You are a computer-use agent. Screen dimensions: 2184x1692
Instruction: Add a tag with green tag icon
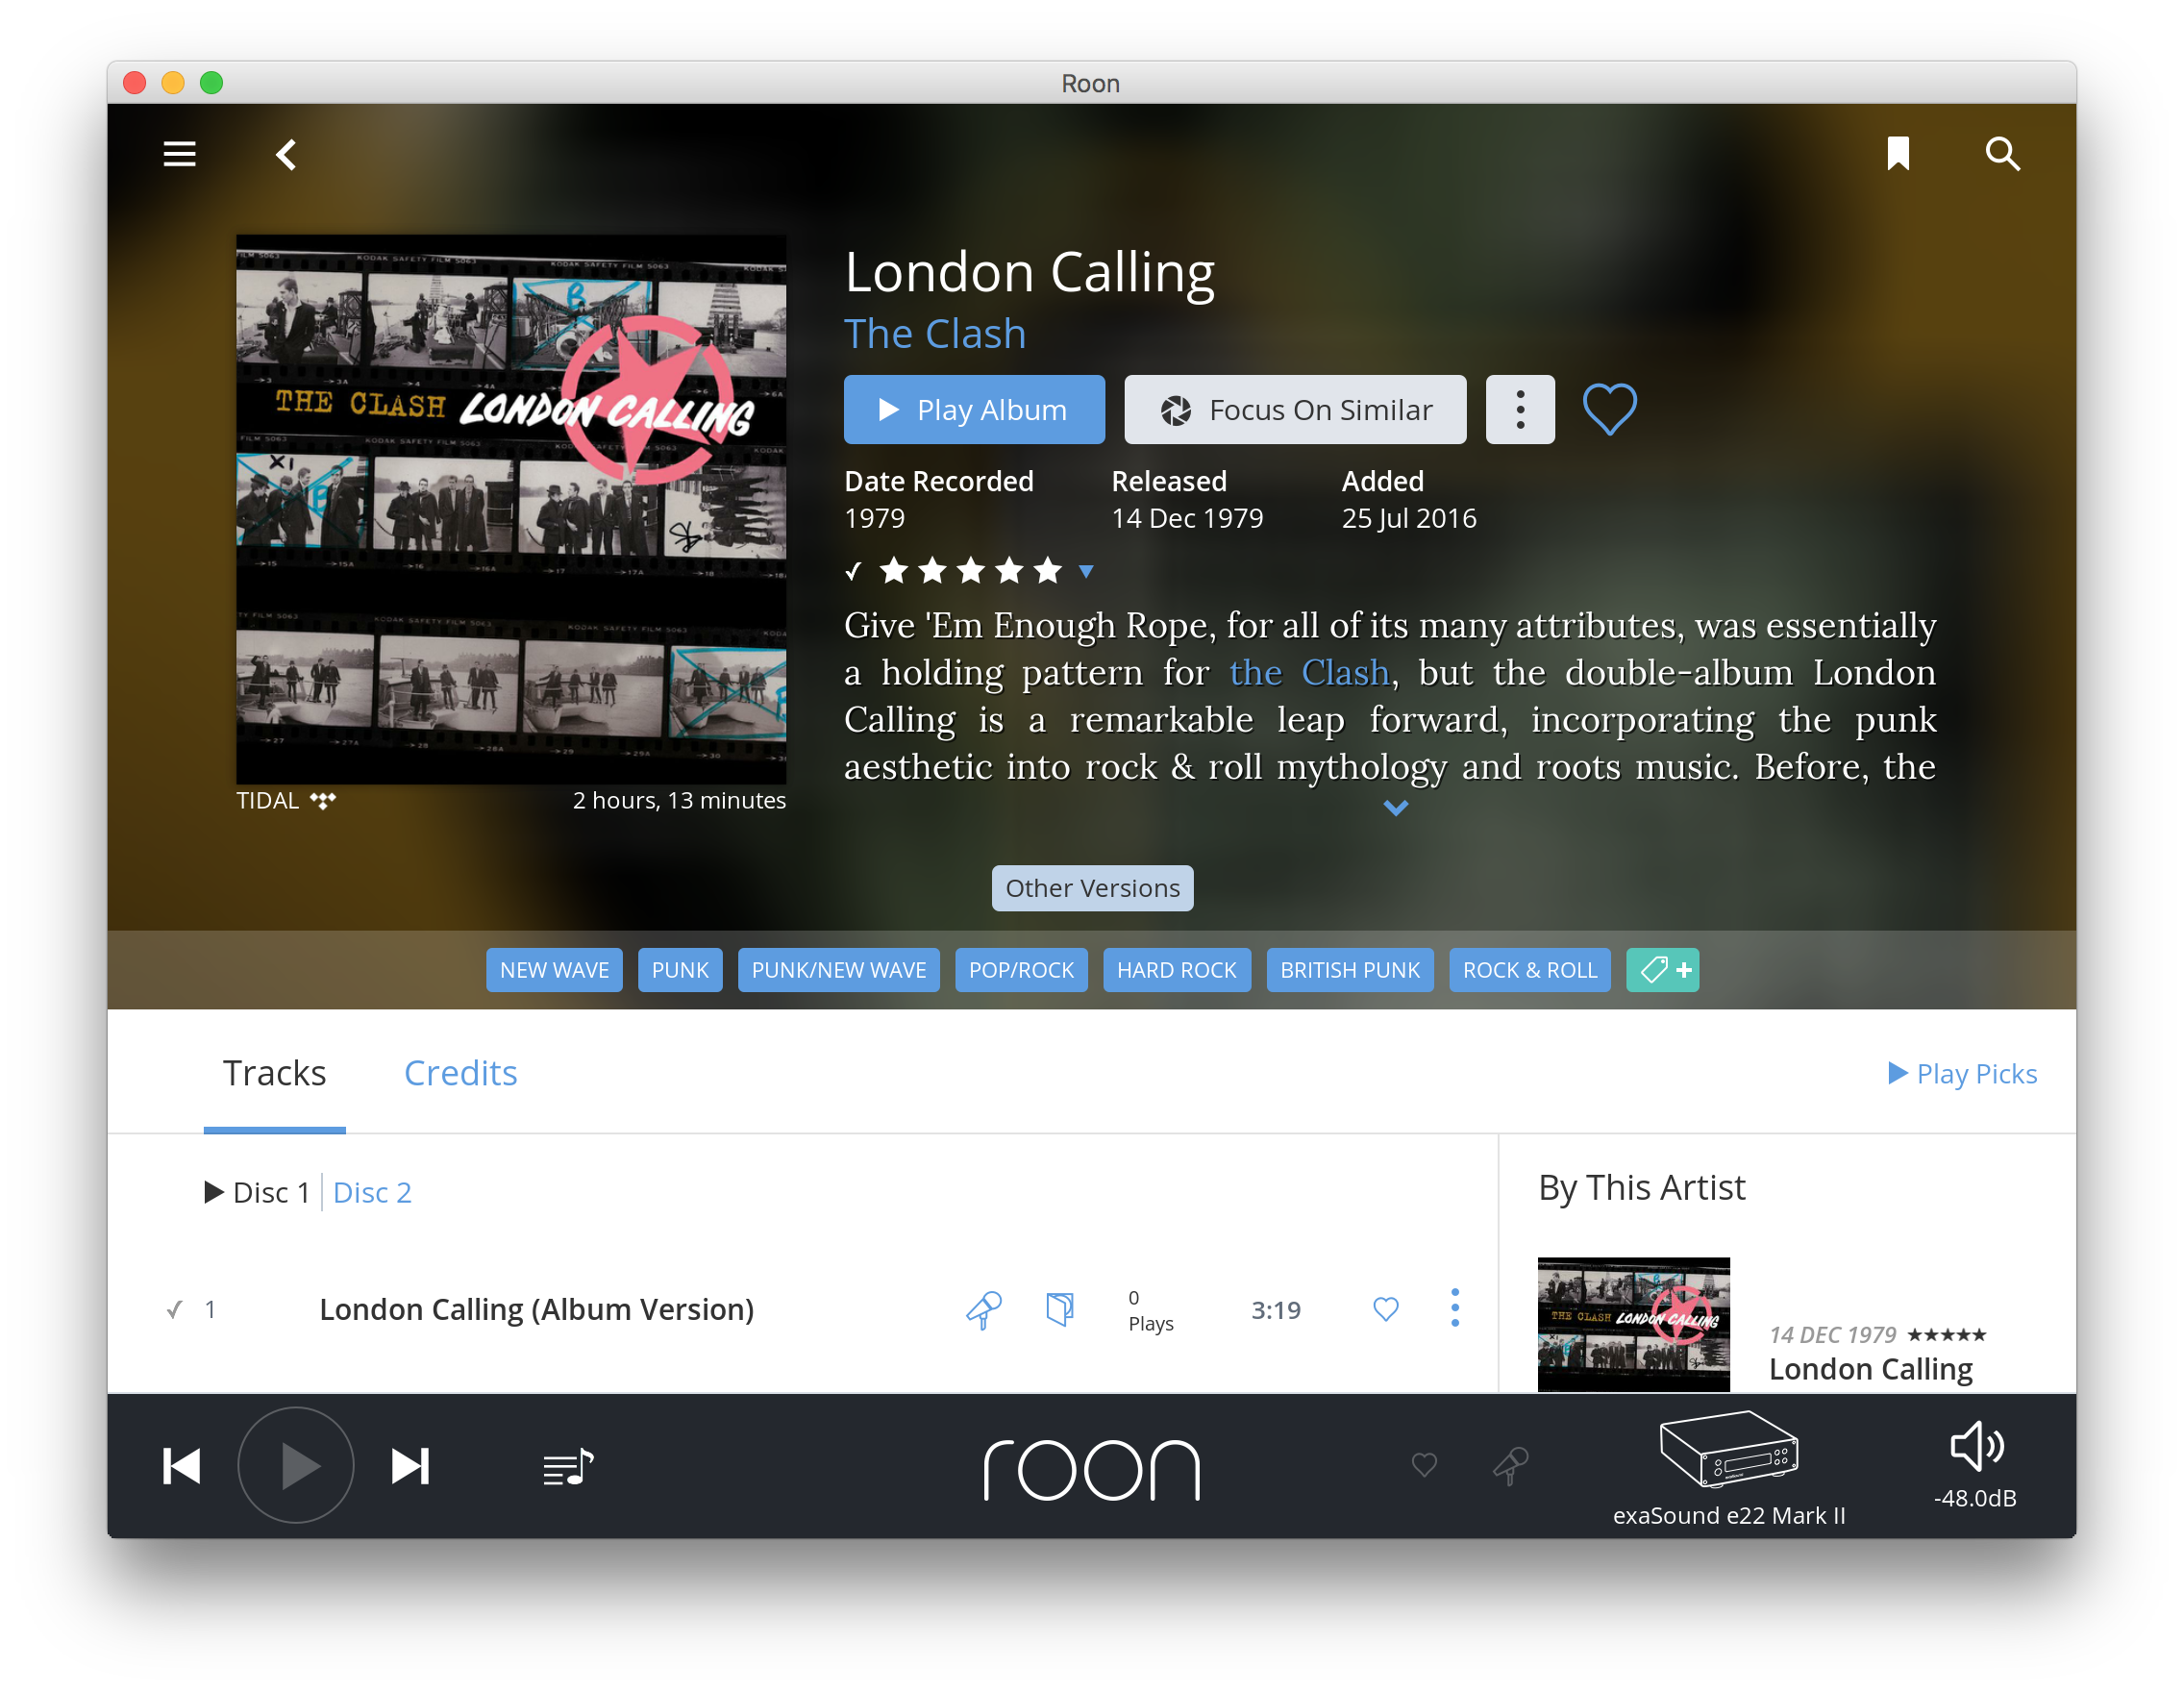click(x=1662, y=970)
